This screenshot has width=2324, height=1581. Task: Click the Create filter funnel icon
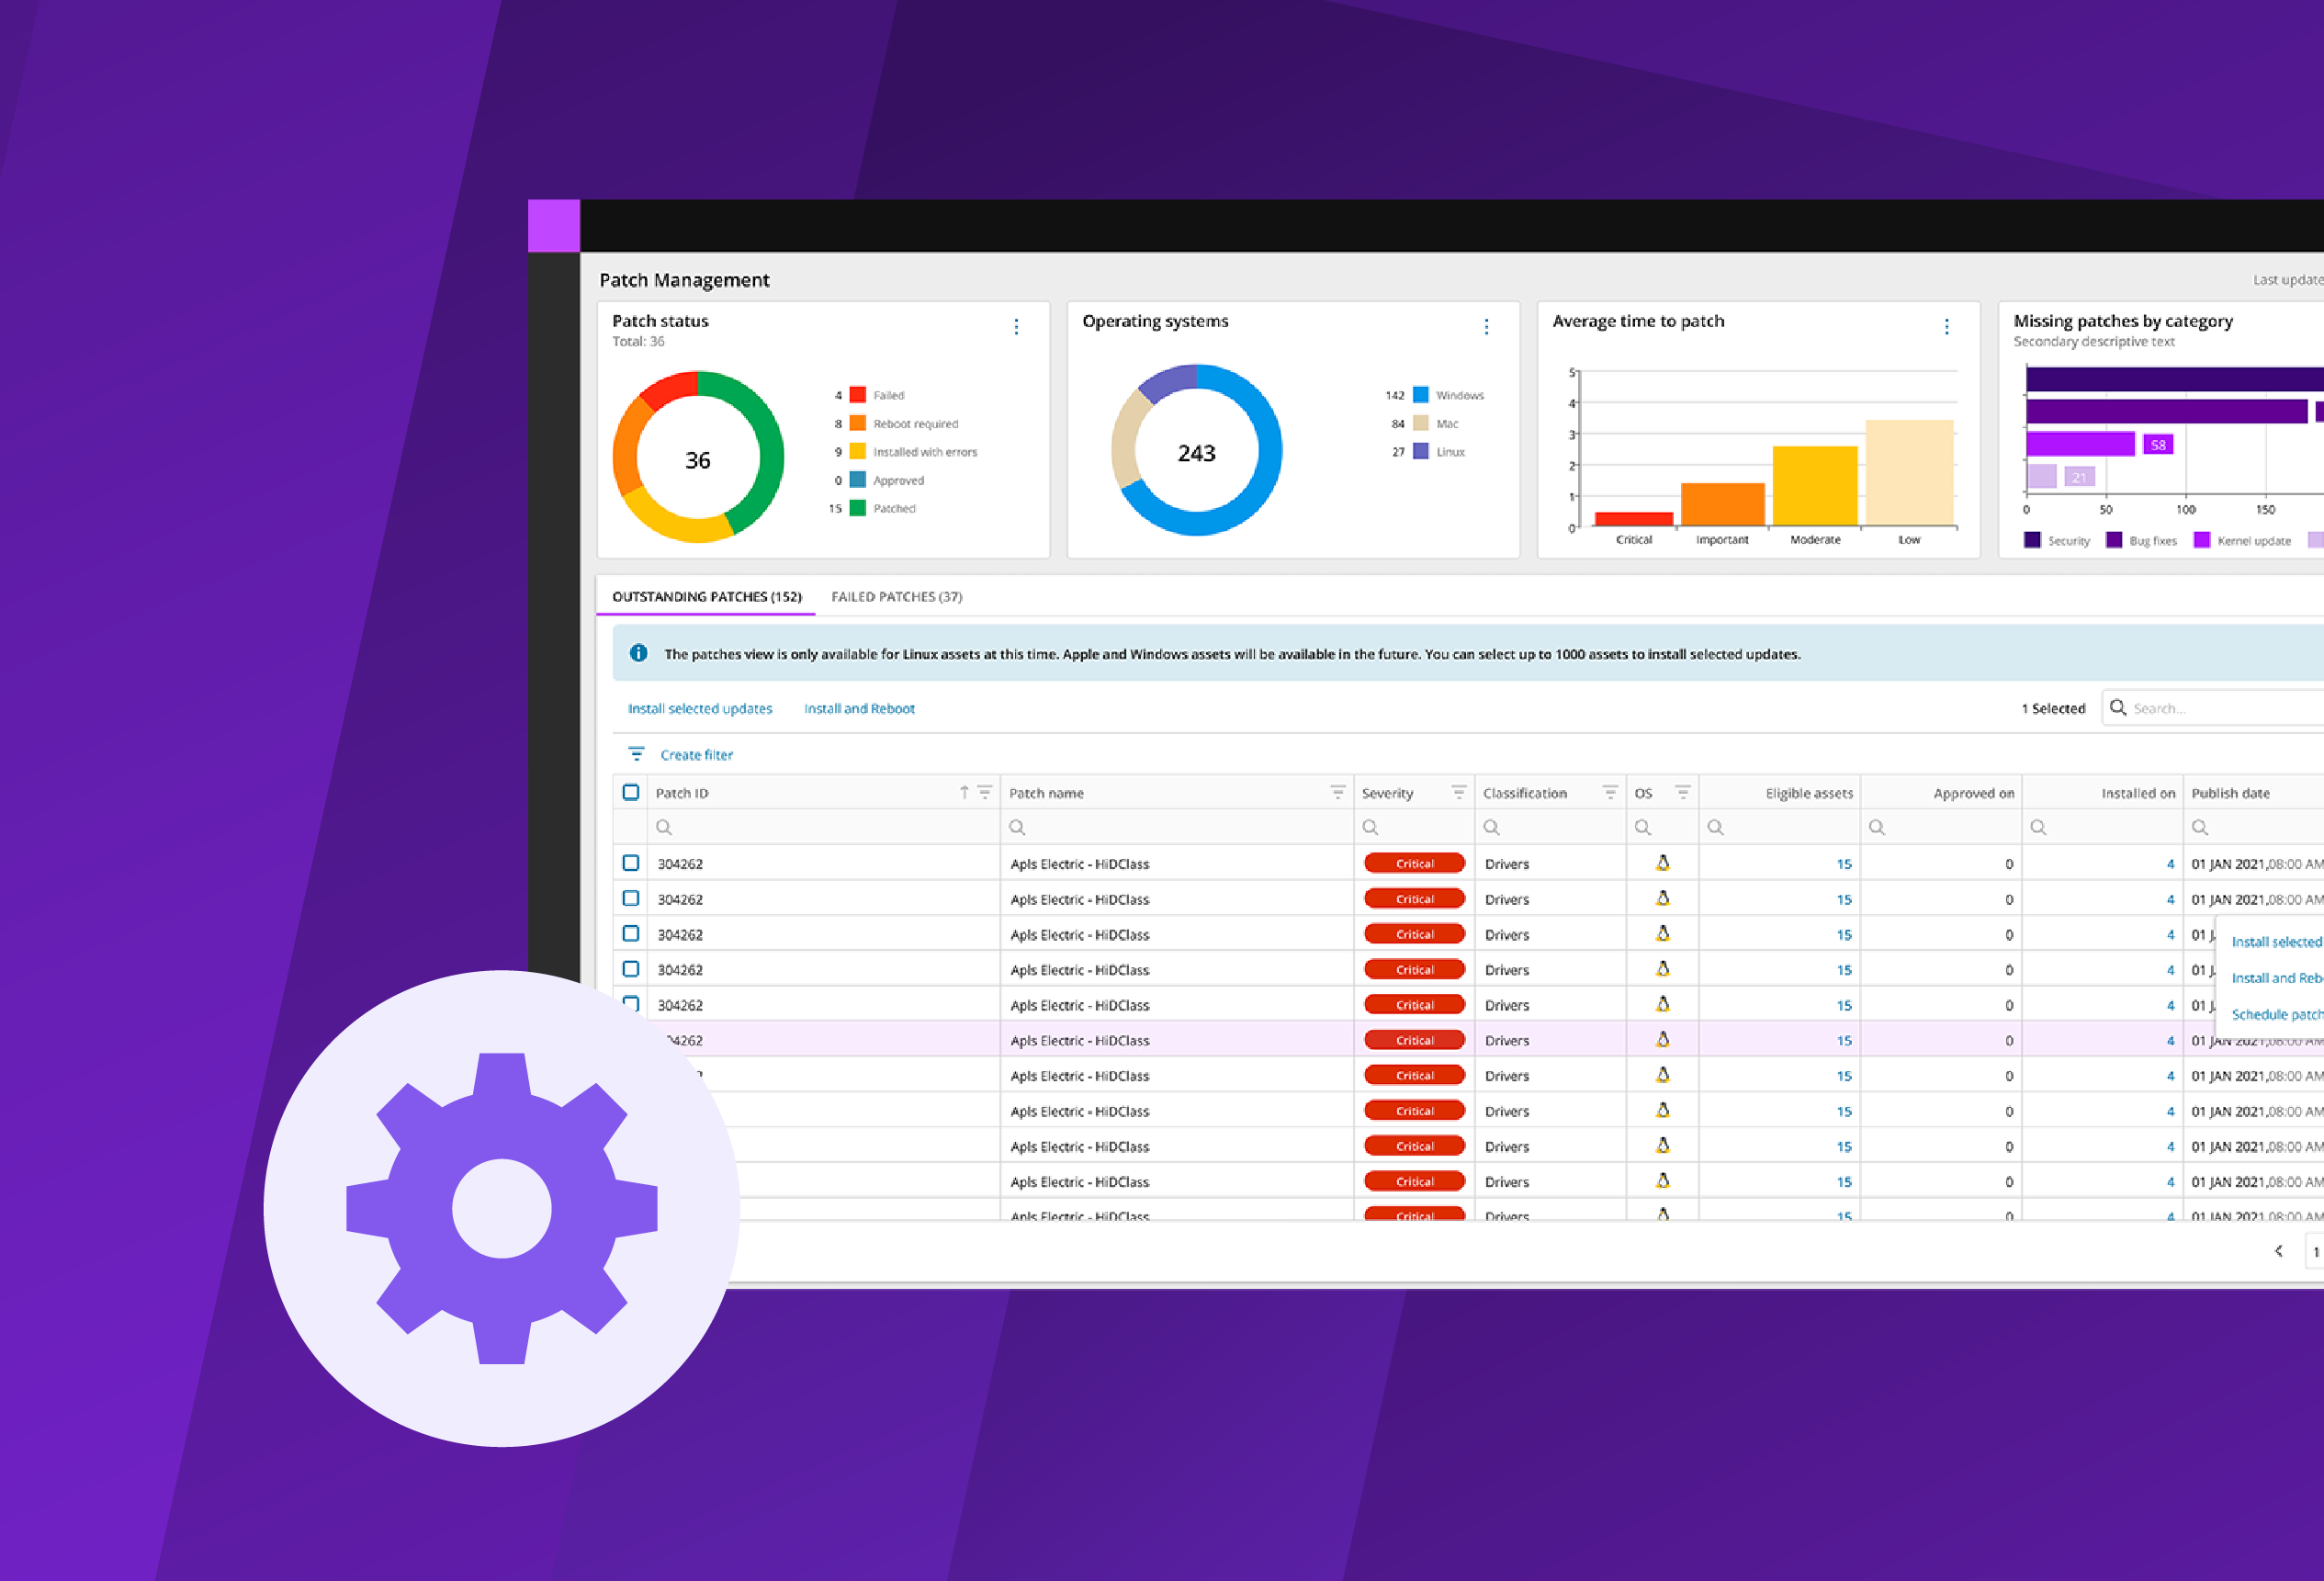636,754
